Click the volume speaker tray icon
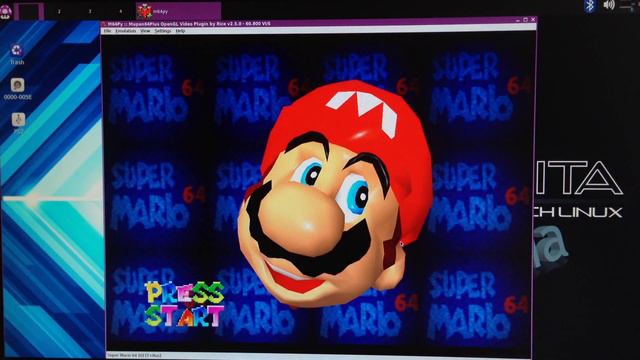 pos(609,5)
